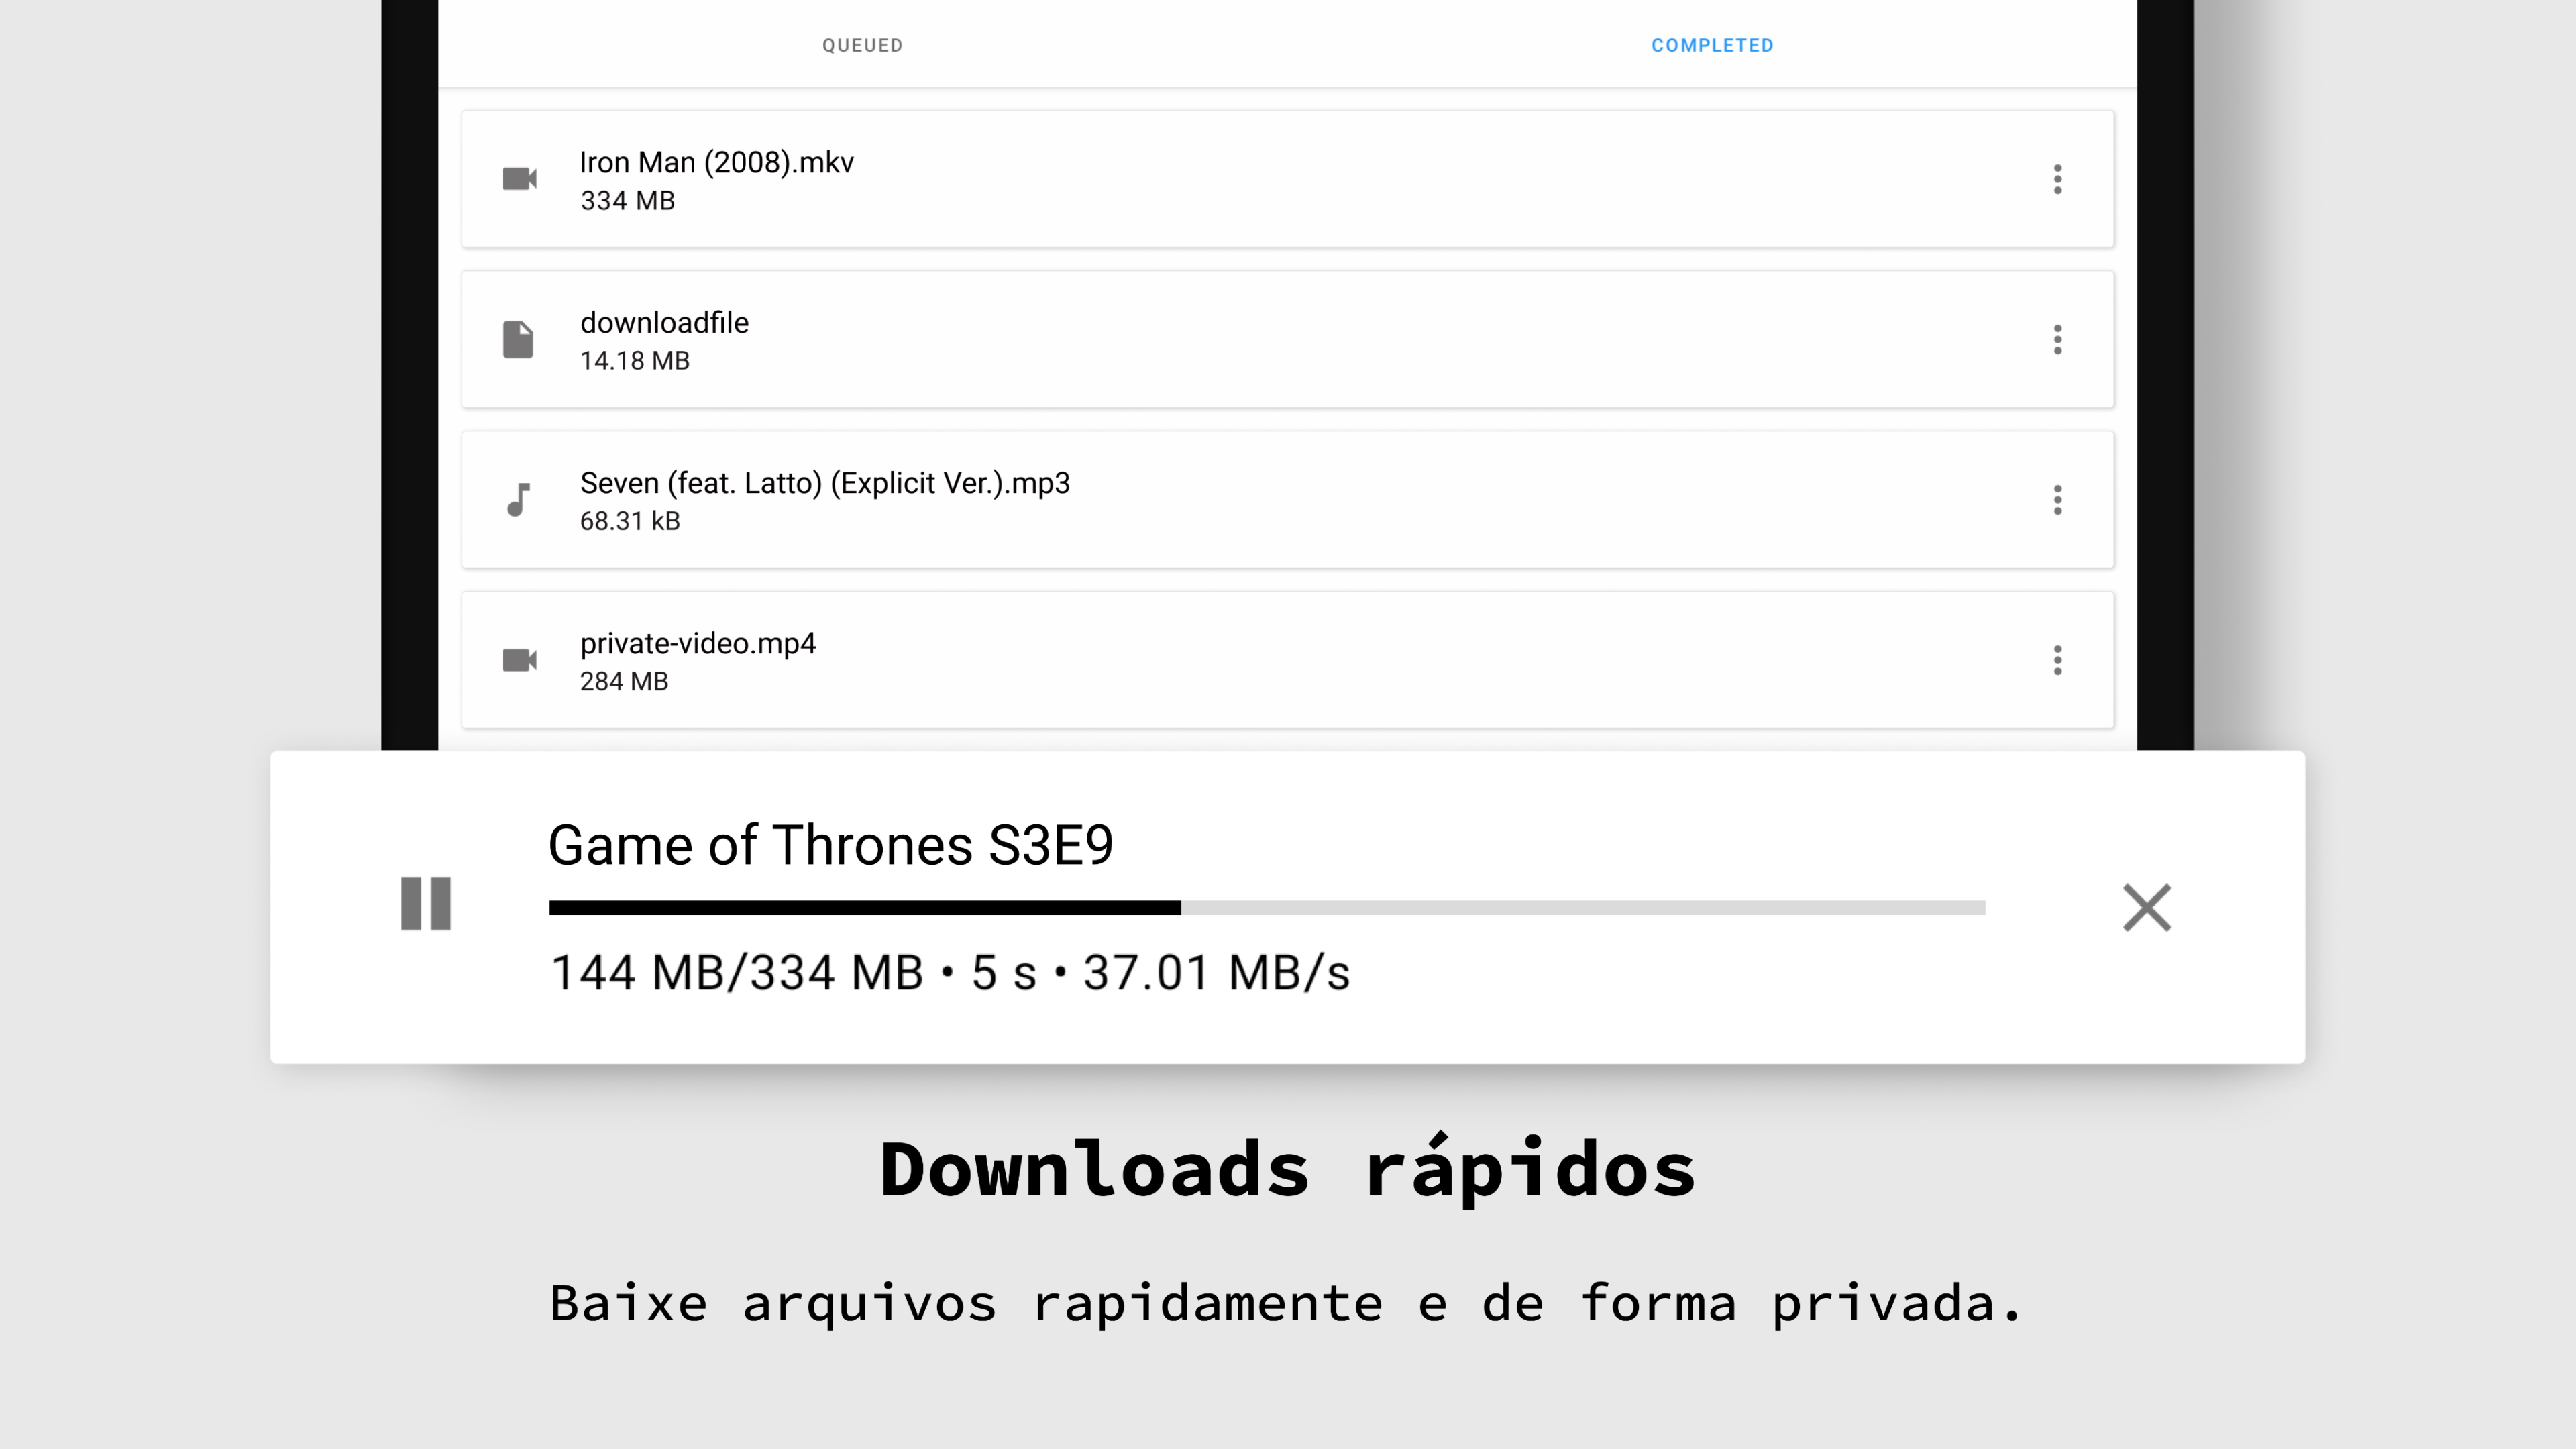Viewport: 2576px width, 1449px height.
Task: Open options menu for Iron Man (2008).mkv
Action: click(x=2057, y=179)
